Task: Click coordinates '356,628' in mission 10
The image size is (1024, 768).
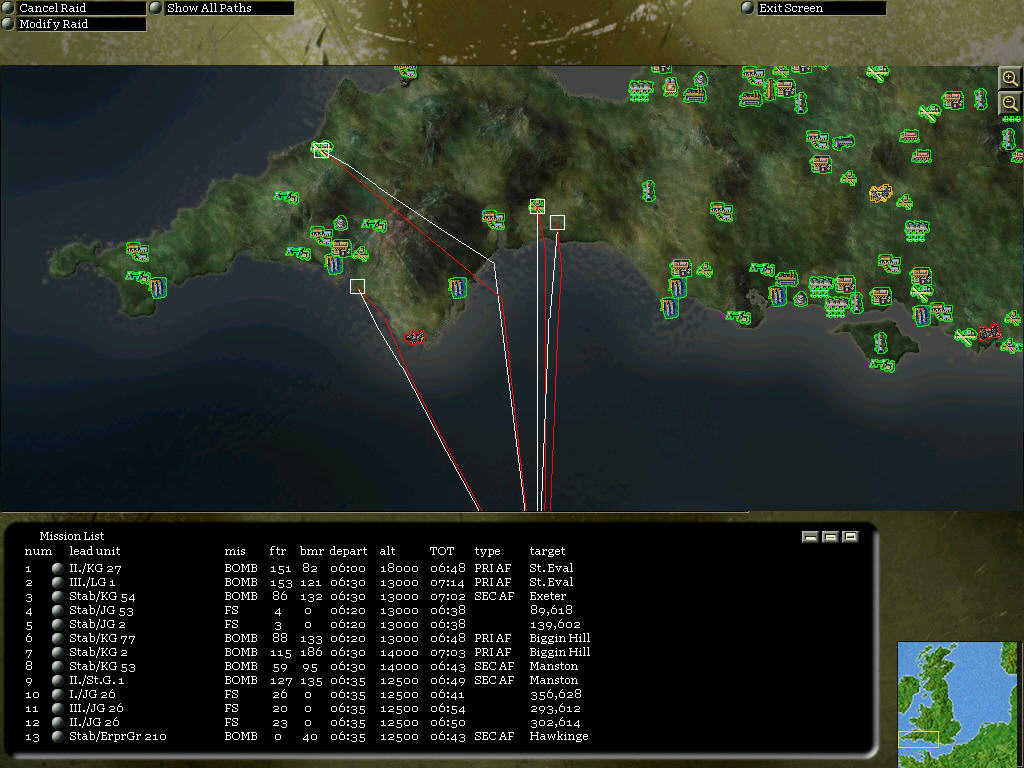Action: (x=556, y=694)
